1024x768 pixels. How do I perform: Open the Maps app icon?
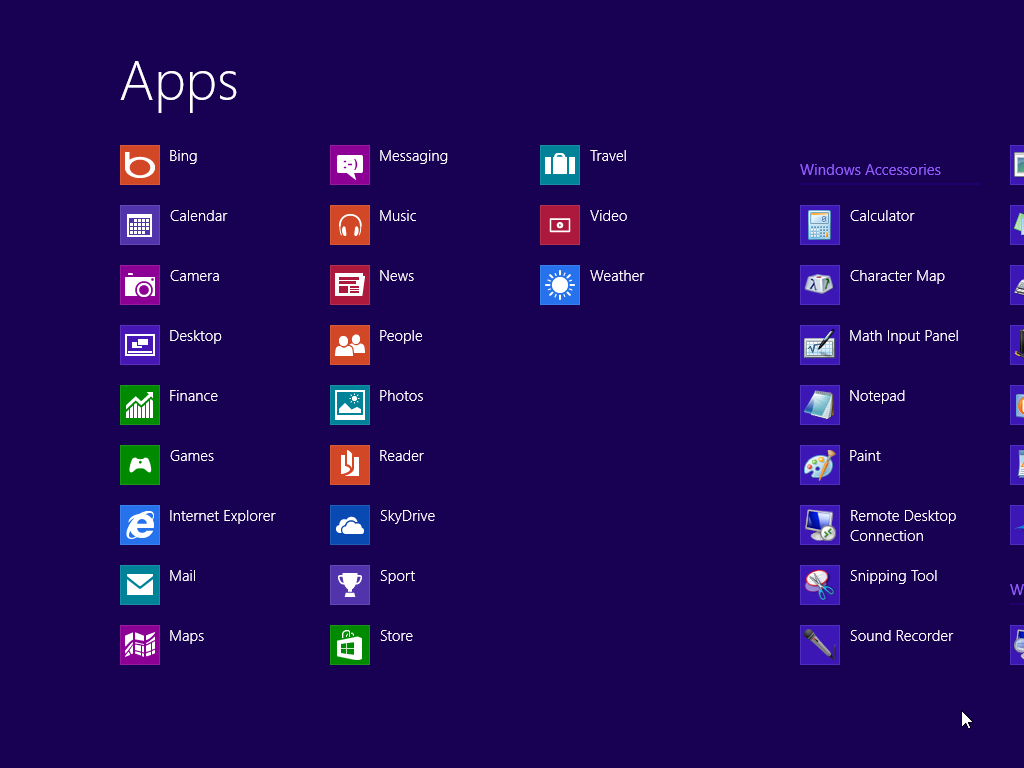(x=140, y=645)
